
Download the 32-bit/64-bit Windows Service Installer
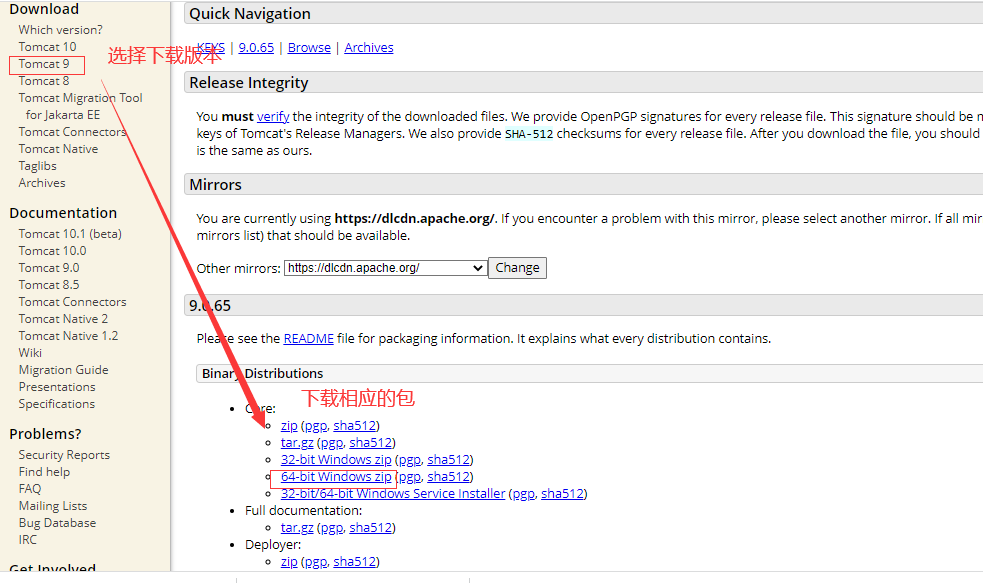tap(393, 494)
